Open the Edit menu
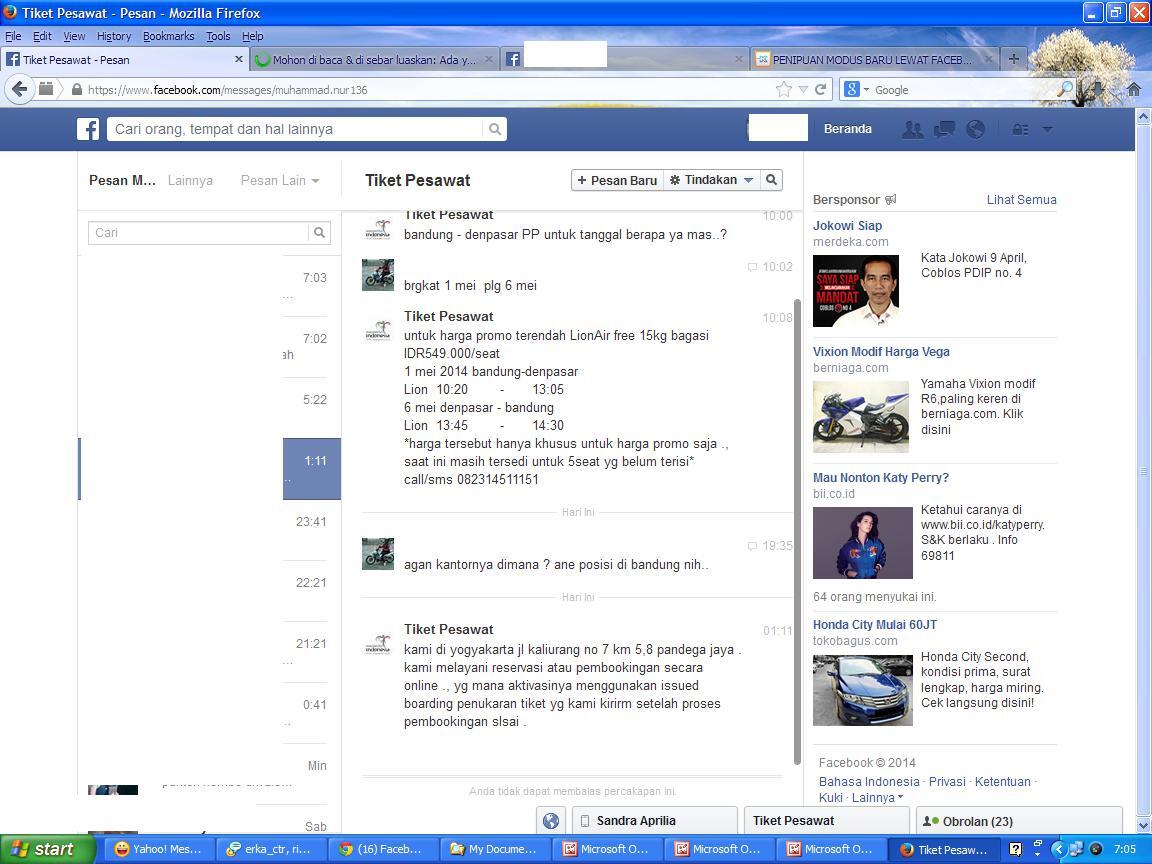 43,36
